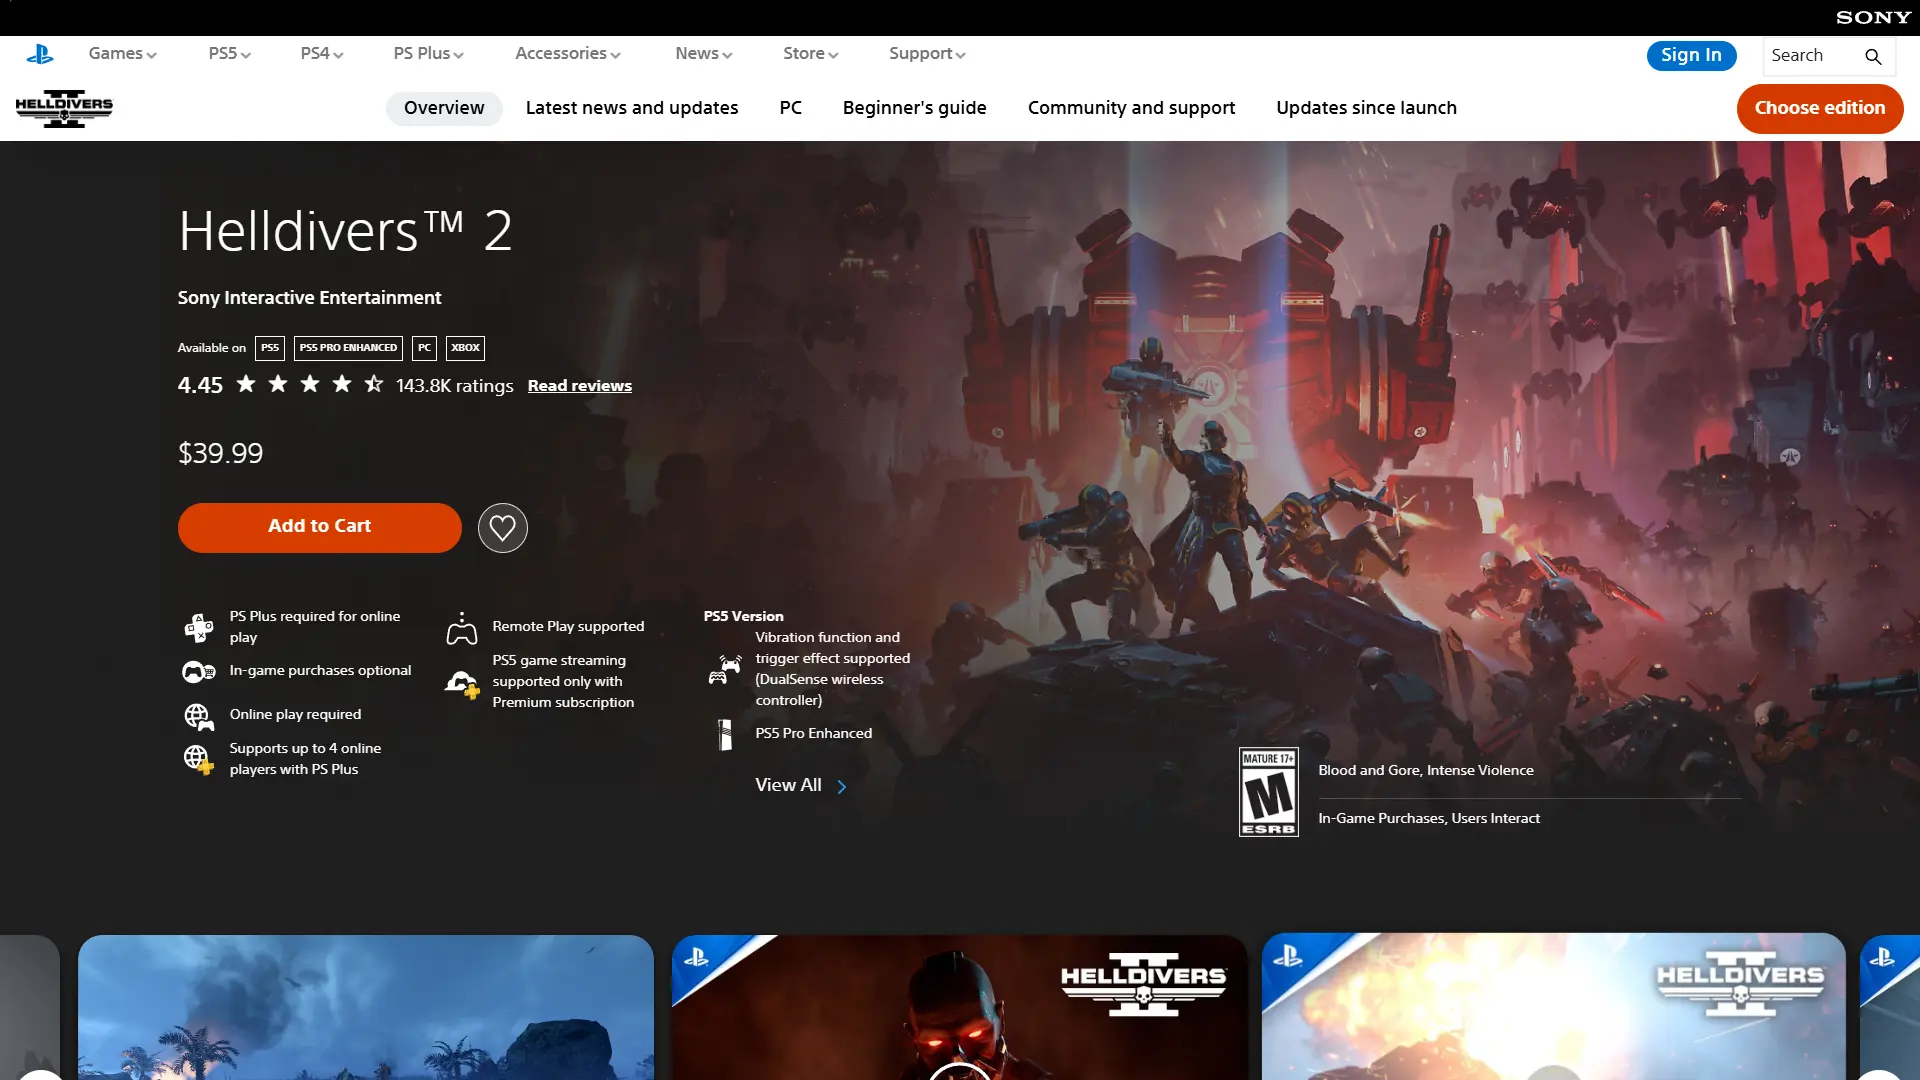The image size is (1920, 1080).
Task: Click the PlayStation logo icon
Action: 40,54
